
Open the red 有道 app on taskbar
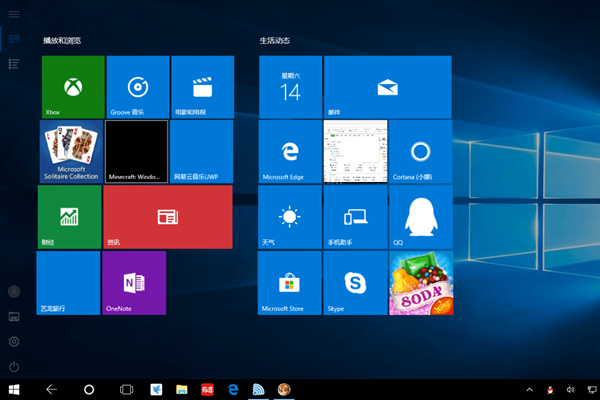[x=207, y=390]
